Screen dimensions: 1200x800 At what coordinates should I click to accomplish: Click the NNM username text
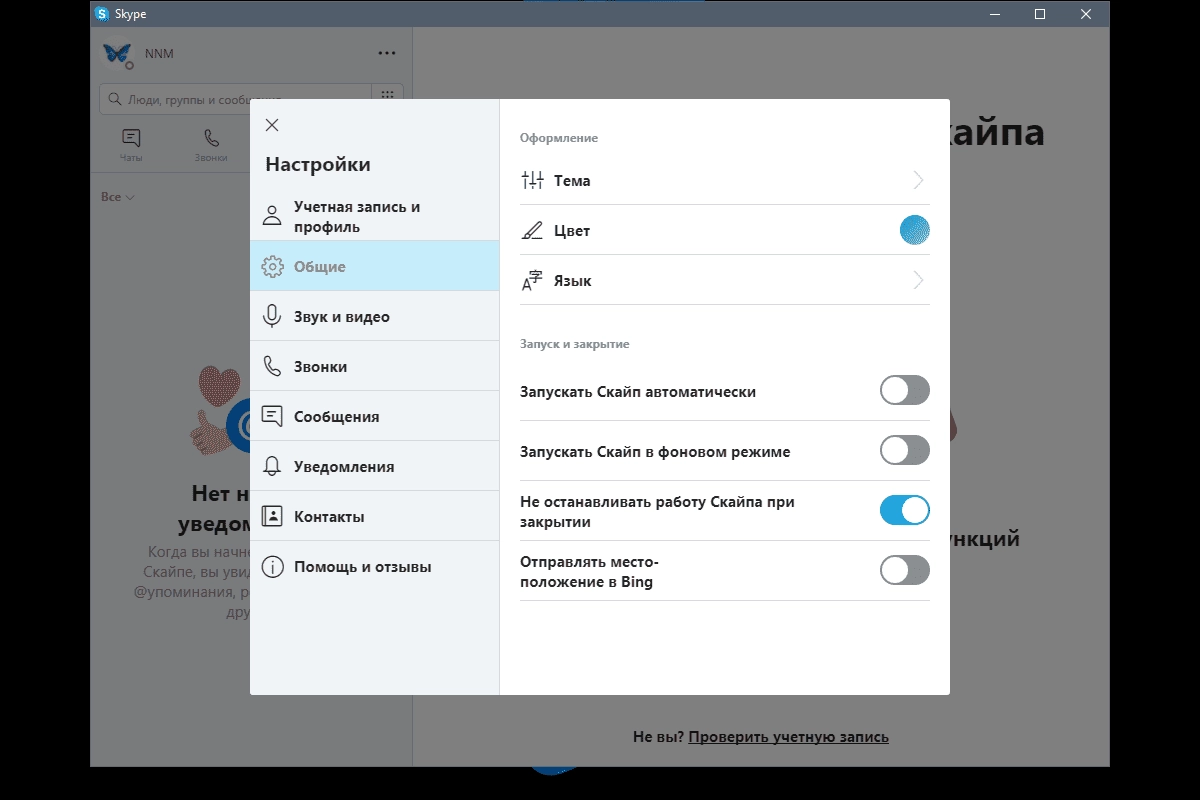point(159,53)
